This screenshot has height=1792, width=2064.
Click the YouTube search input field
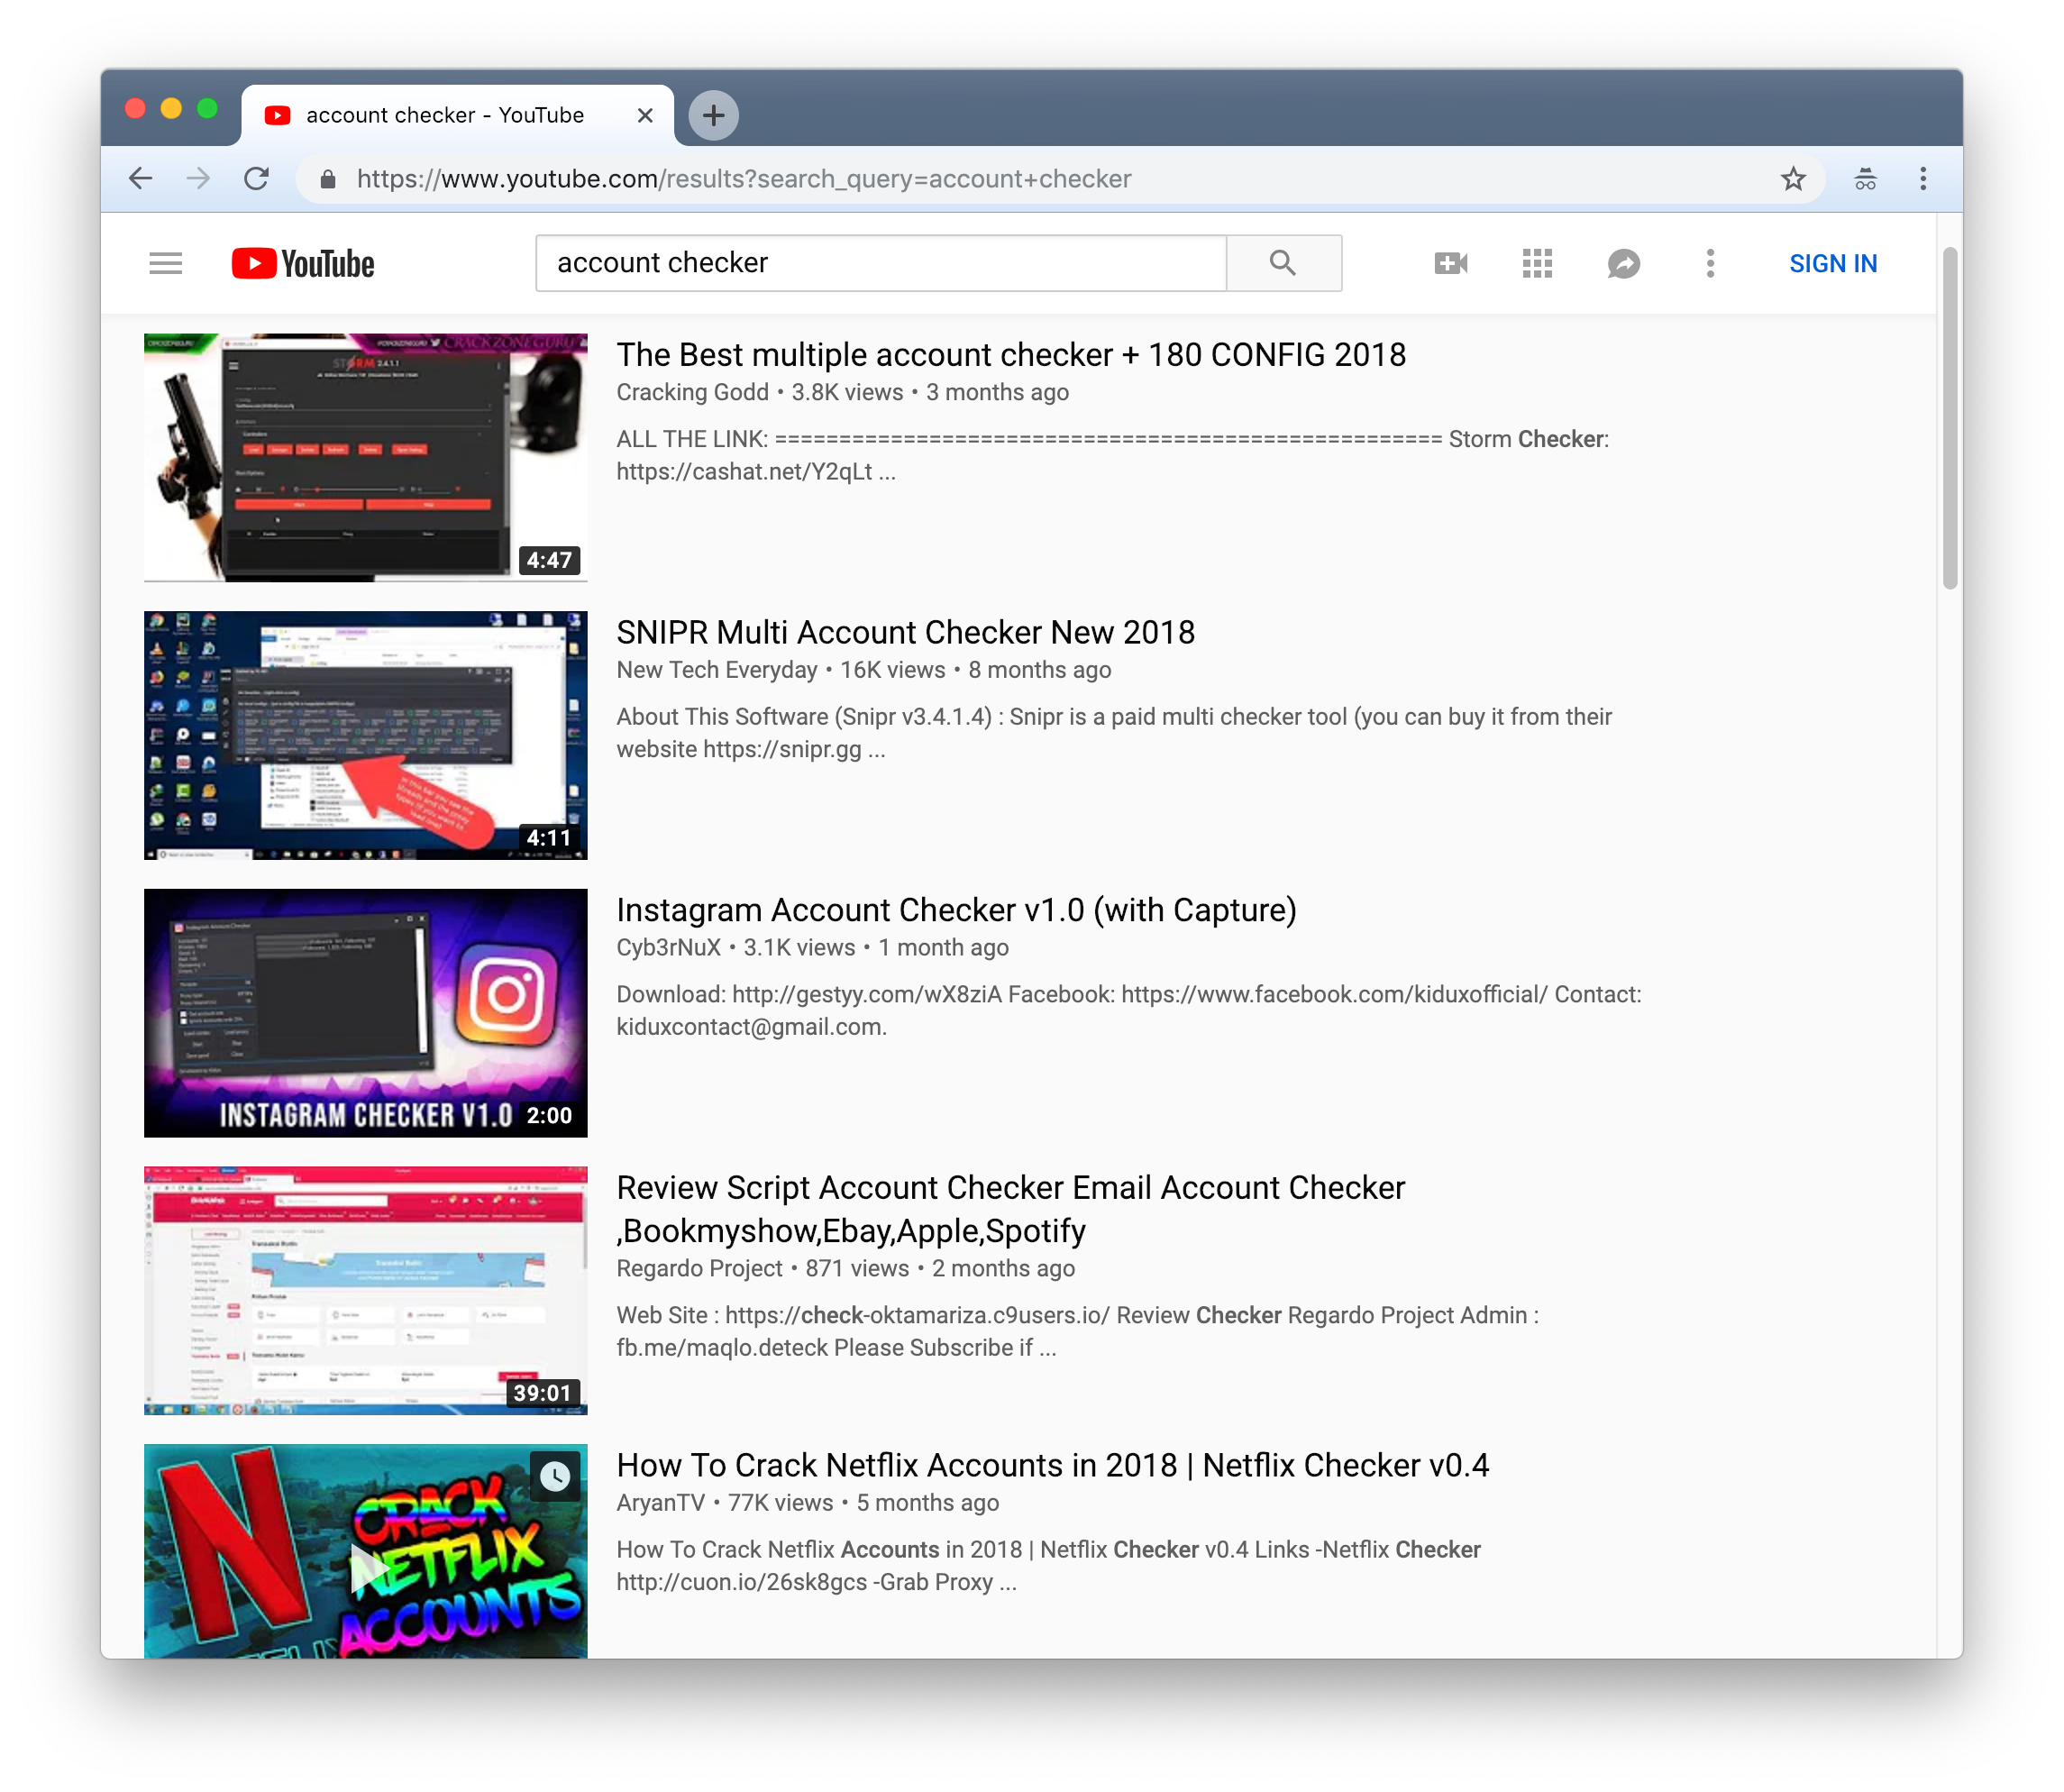tap(881, 263)
